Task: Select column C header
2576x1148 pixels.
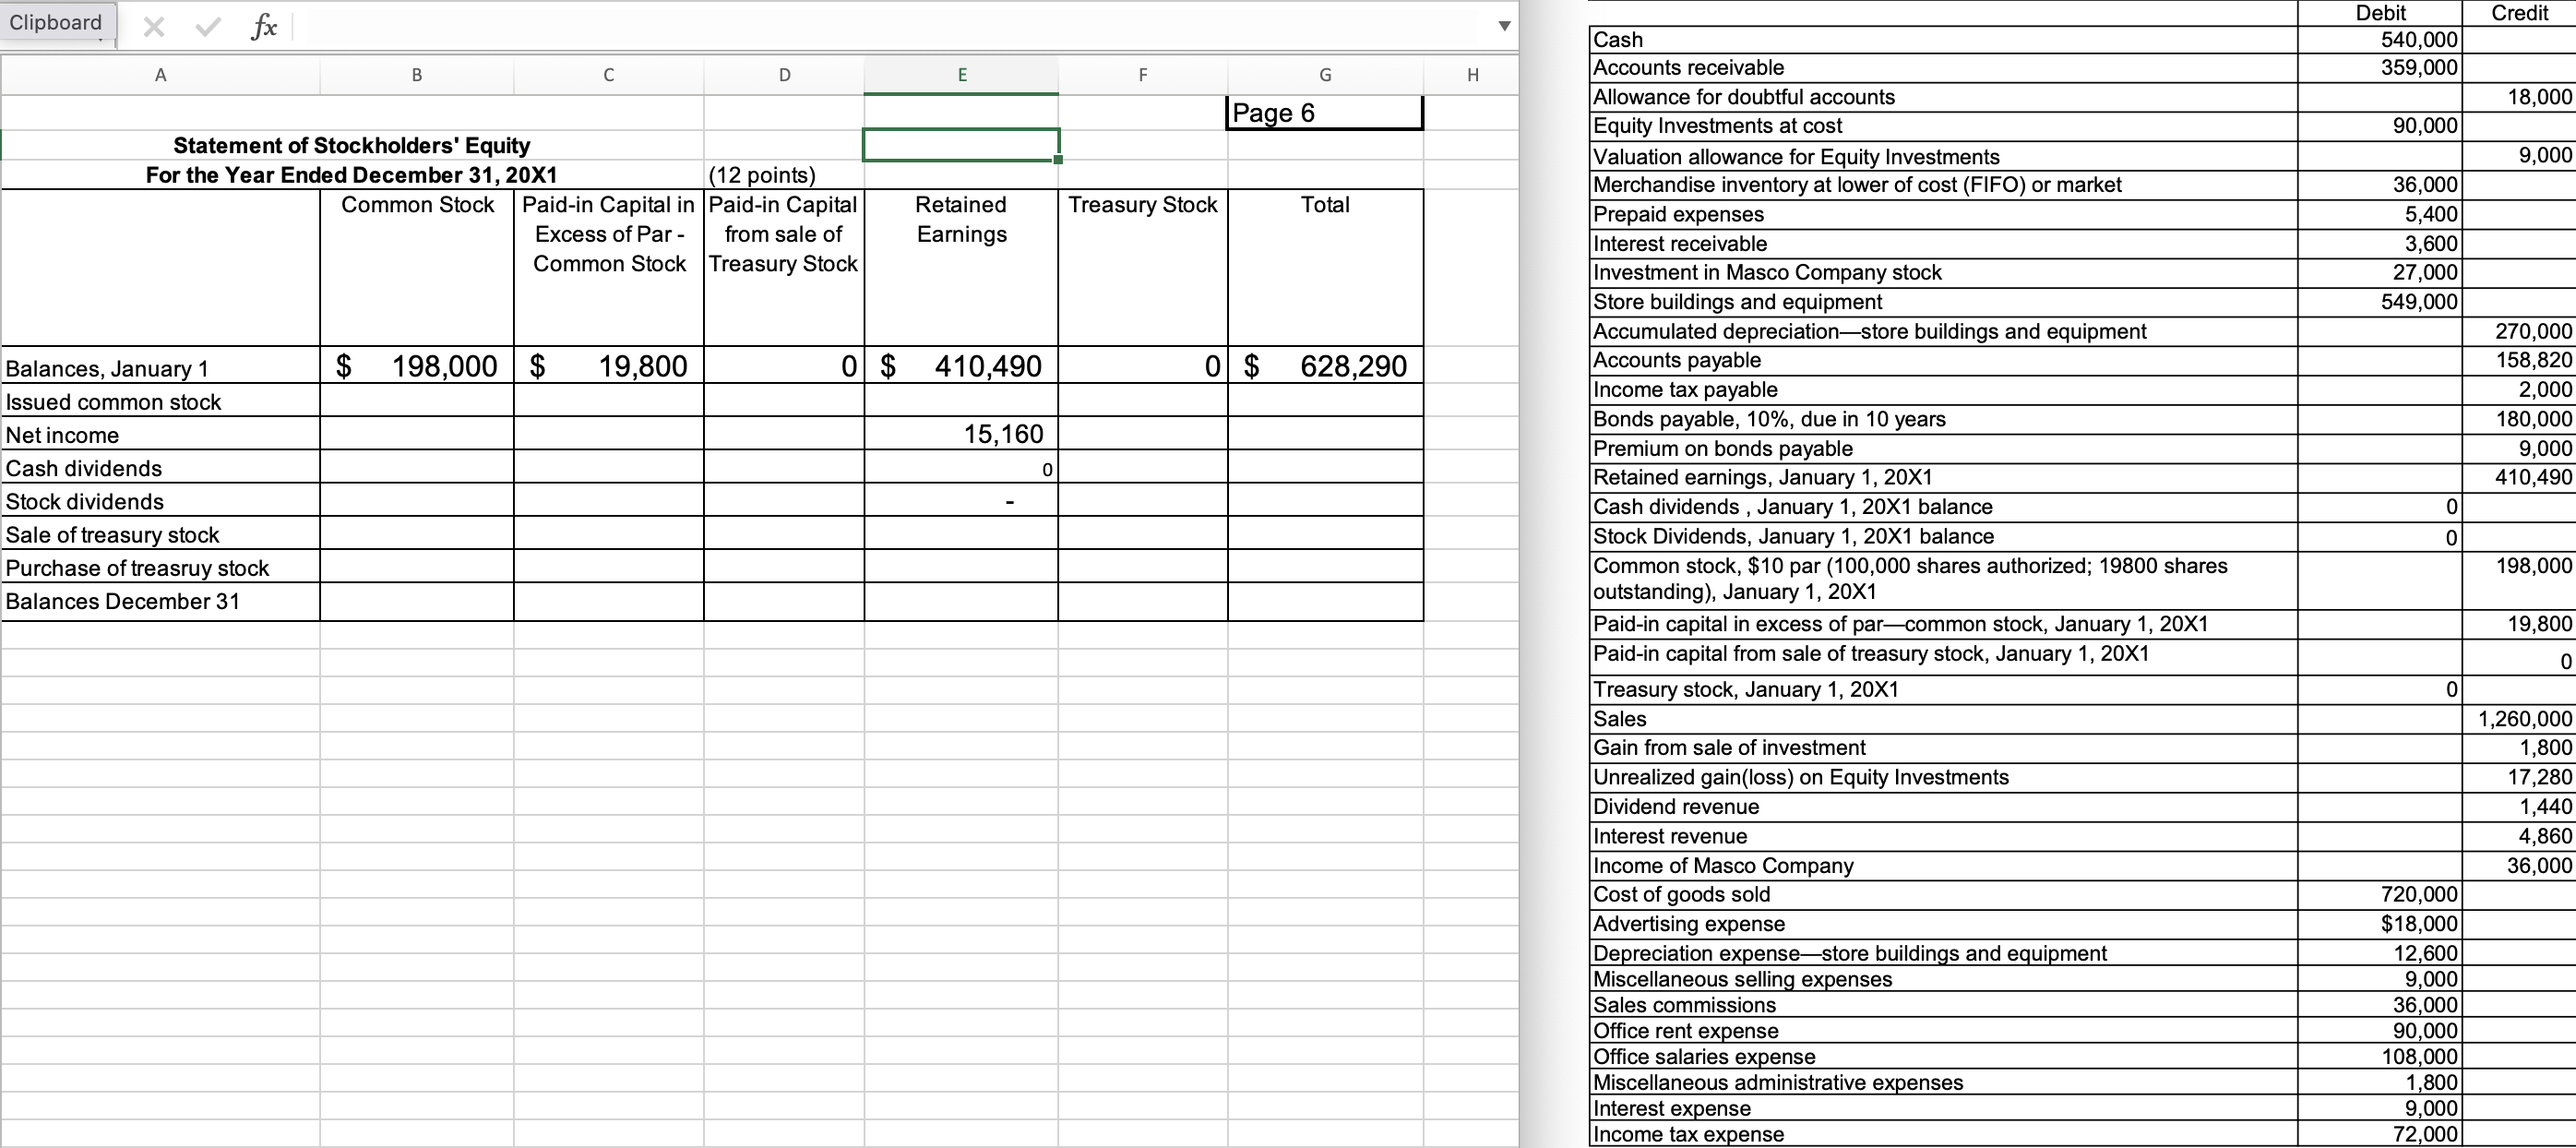Action: pos(608,74)
